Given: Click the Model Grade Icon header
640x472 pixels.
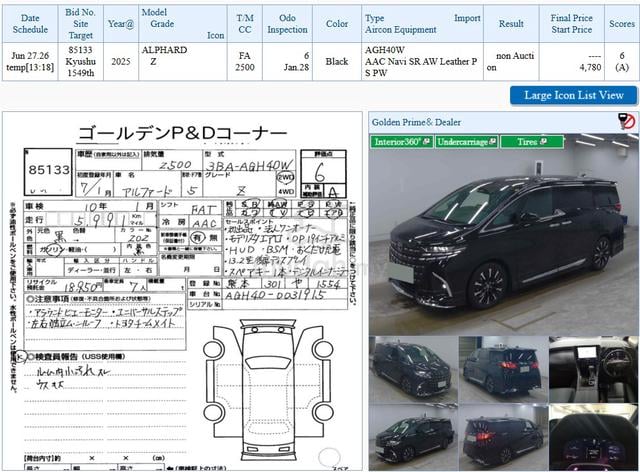Looking at the screenshot, I should click(x=183, y=24).
